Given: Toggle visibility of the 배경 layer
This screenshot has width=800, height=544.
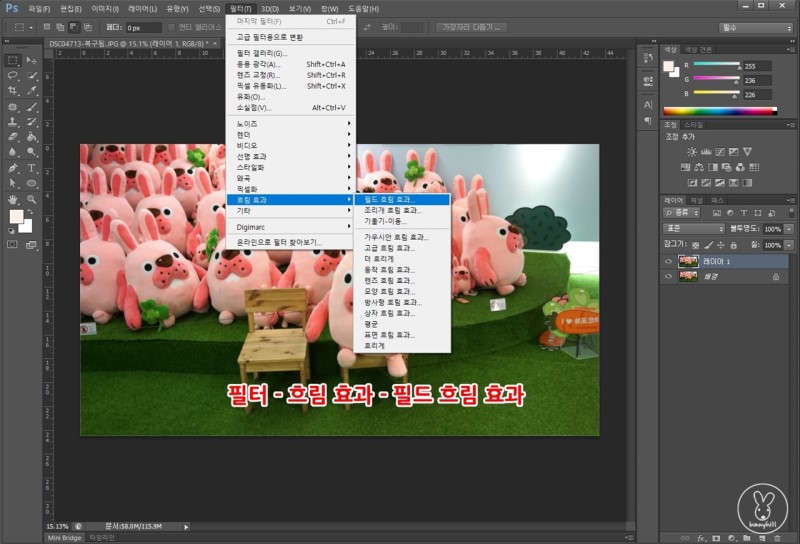Looking at the screenshot, I should (668, 276).
